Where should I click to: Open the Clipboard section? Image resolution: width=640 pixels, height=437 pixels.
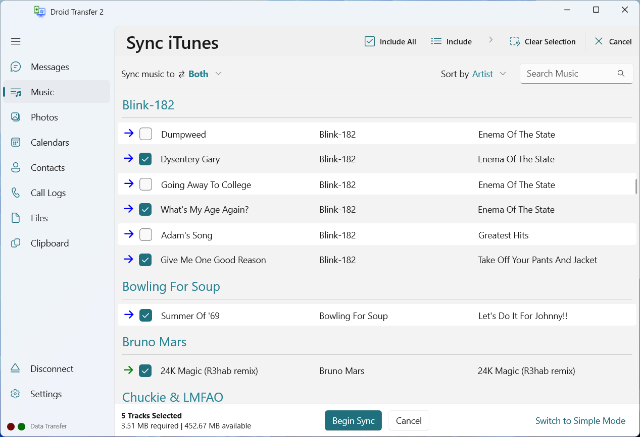tap(56, 243)
